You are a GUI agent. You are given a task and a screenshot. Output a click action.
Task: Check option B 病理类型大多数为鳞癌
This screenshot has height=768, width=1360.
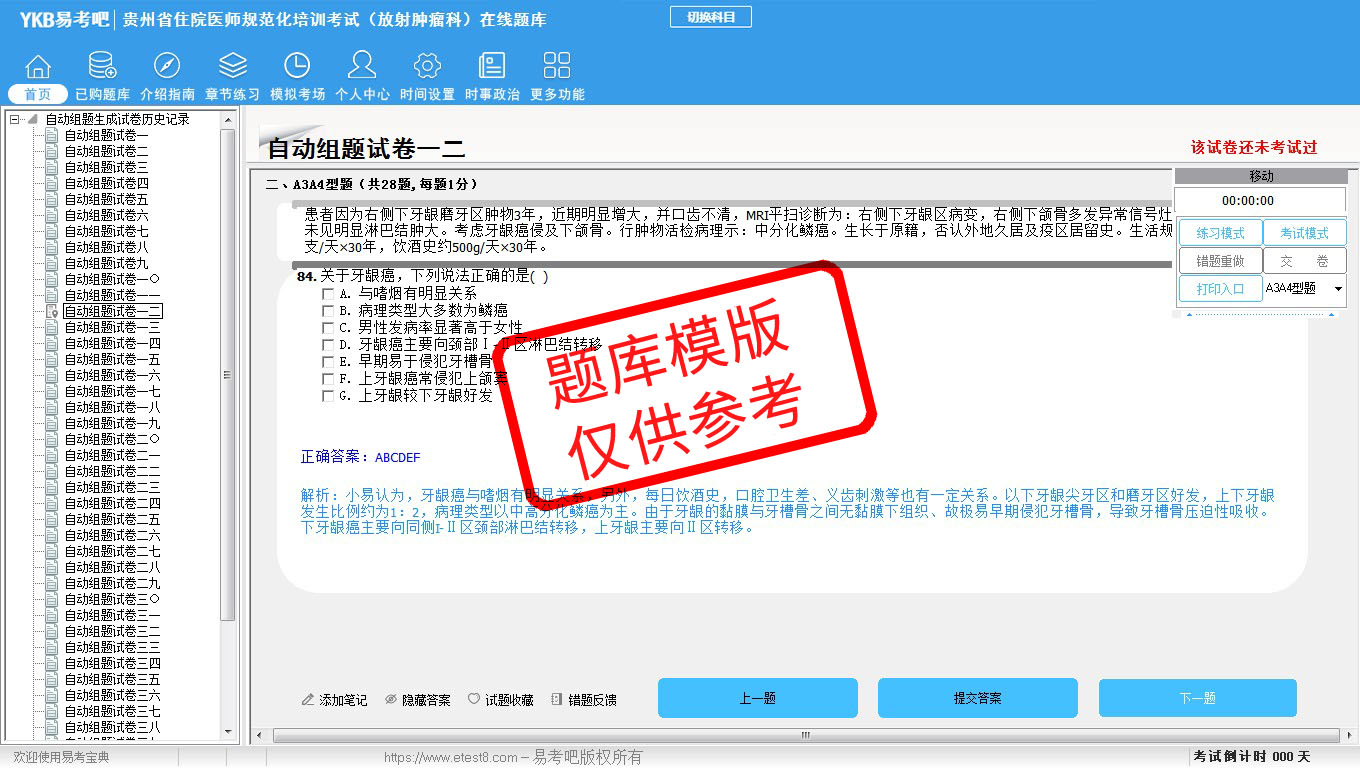tap(328, 311)
